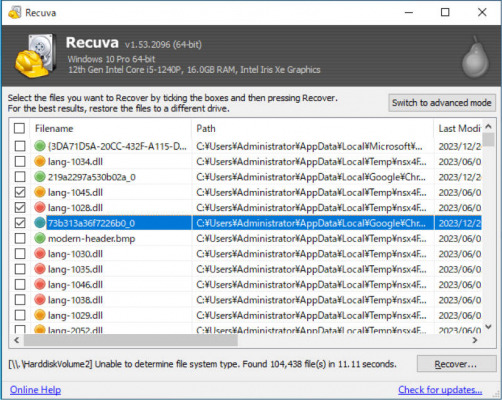Click red status dot beside lang-1030.dll

(40, 254)
